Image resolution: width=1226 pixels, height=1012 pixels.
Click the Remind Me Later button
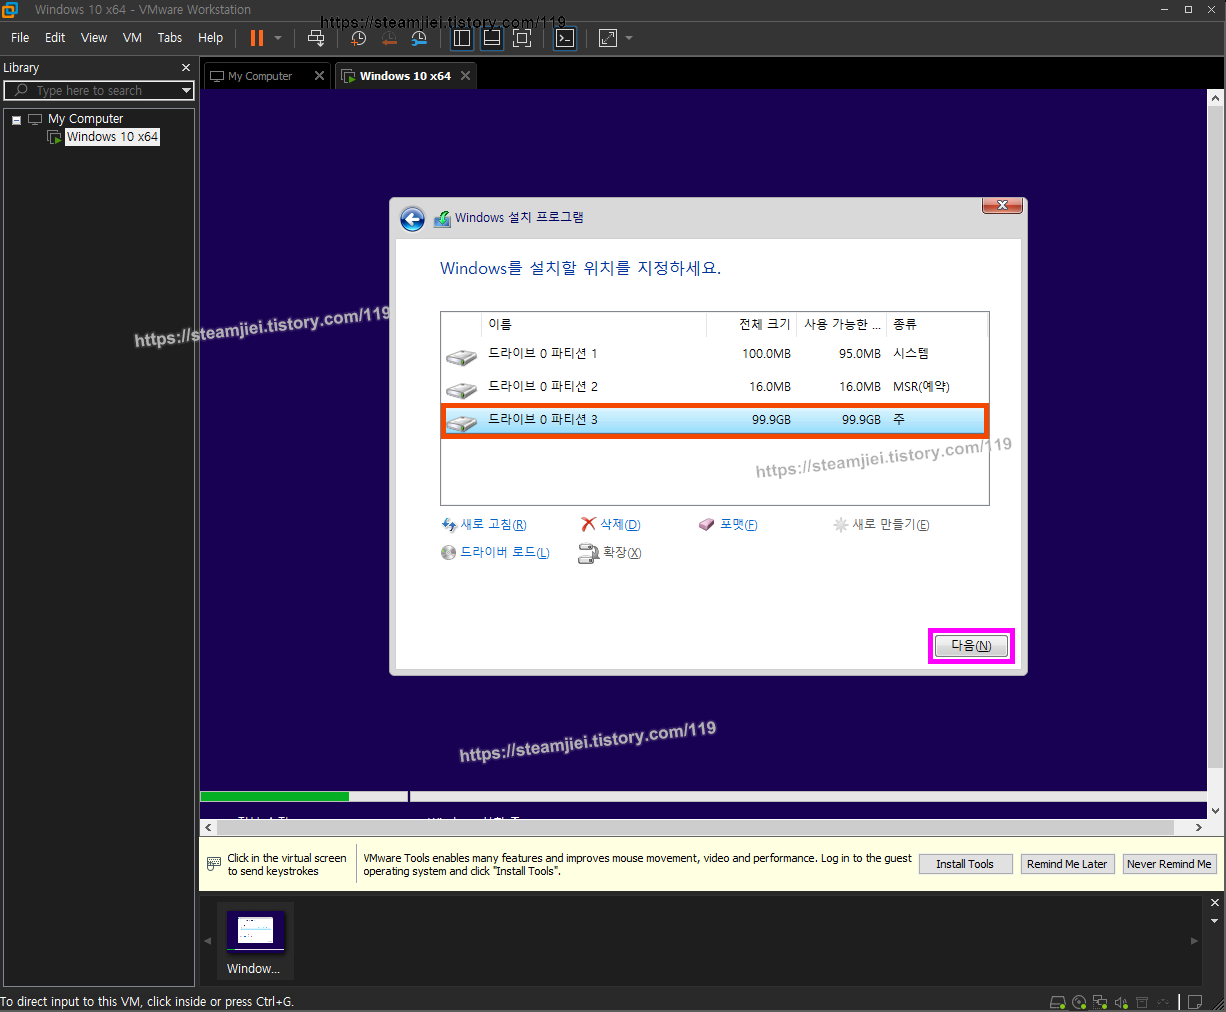tap(1067, 864)
